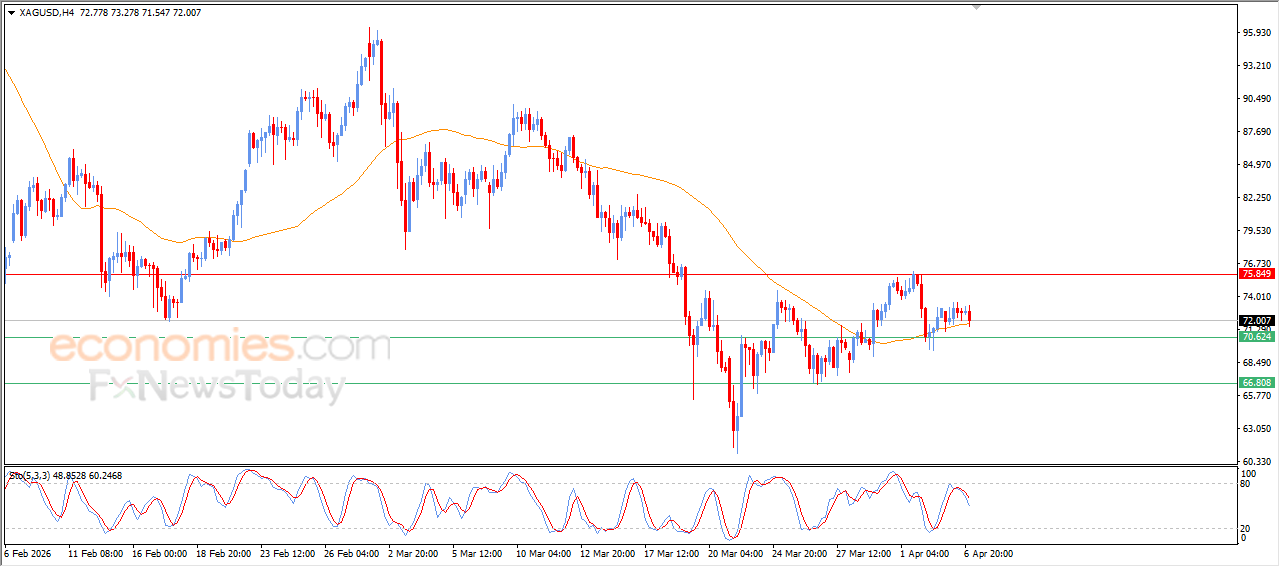Image resolution: width=1280 pixels, height=567 pixels.
Task: Select the 75.849 red price tag
Action: 1256,274
